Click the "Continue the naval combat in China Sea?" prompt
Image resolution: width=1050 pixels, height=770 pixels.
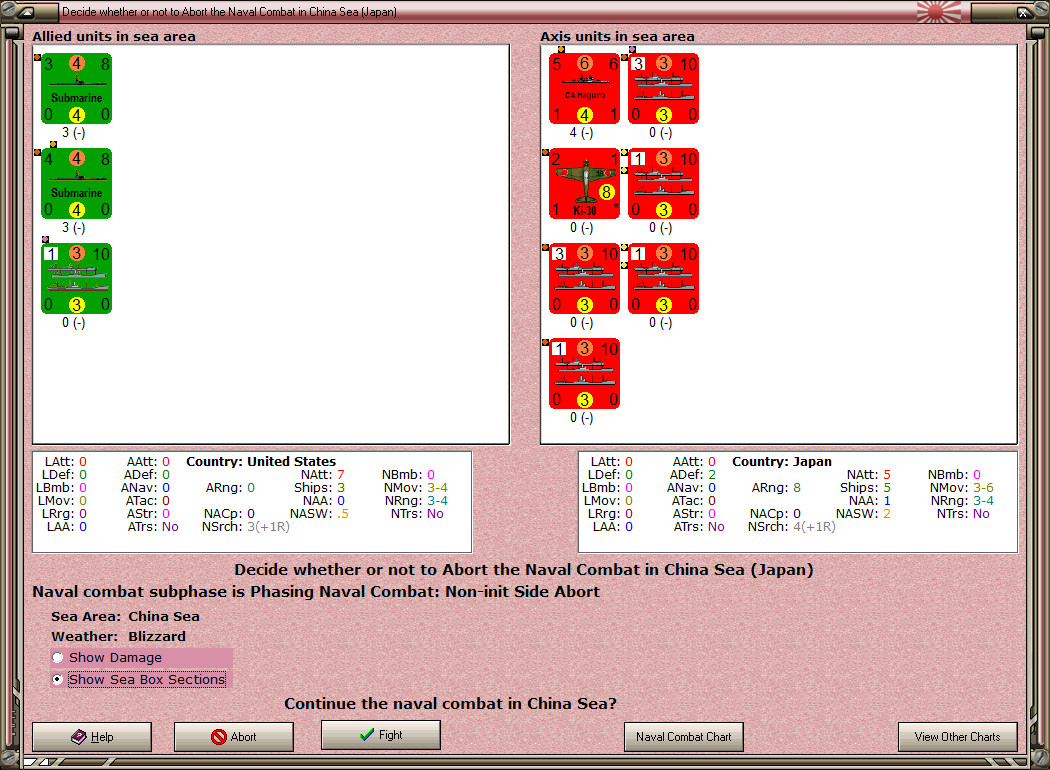450,704
